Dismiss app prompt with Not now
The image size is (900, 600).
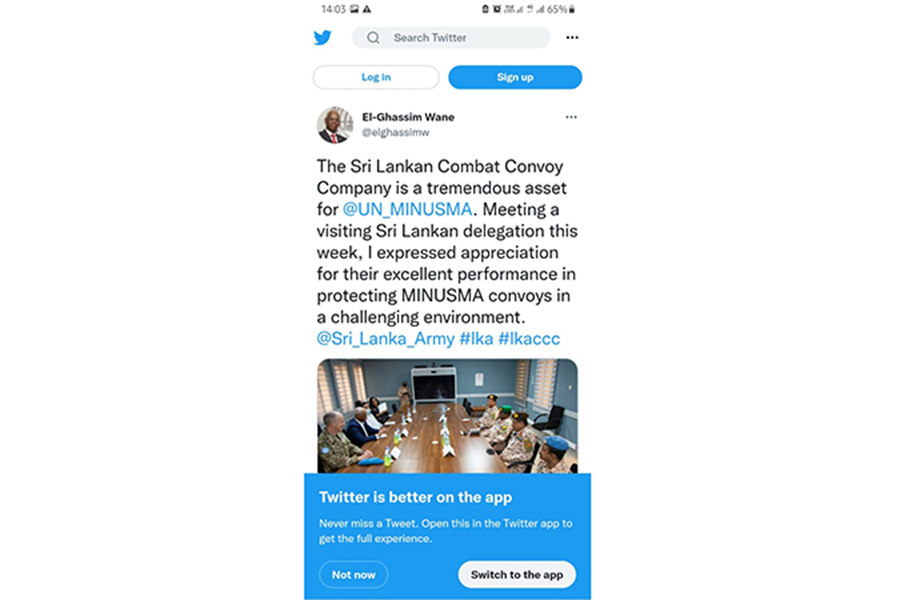coord(354,575)
